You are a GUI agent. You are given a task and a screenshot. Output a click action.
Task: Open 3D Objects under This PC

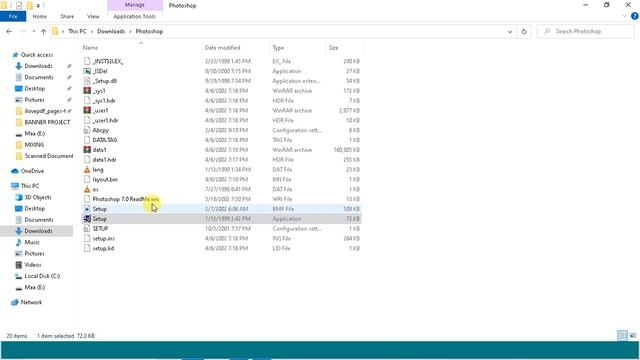[x=38, y=197]
